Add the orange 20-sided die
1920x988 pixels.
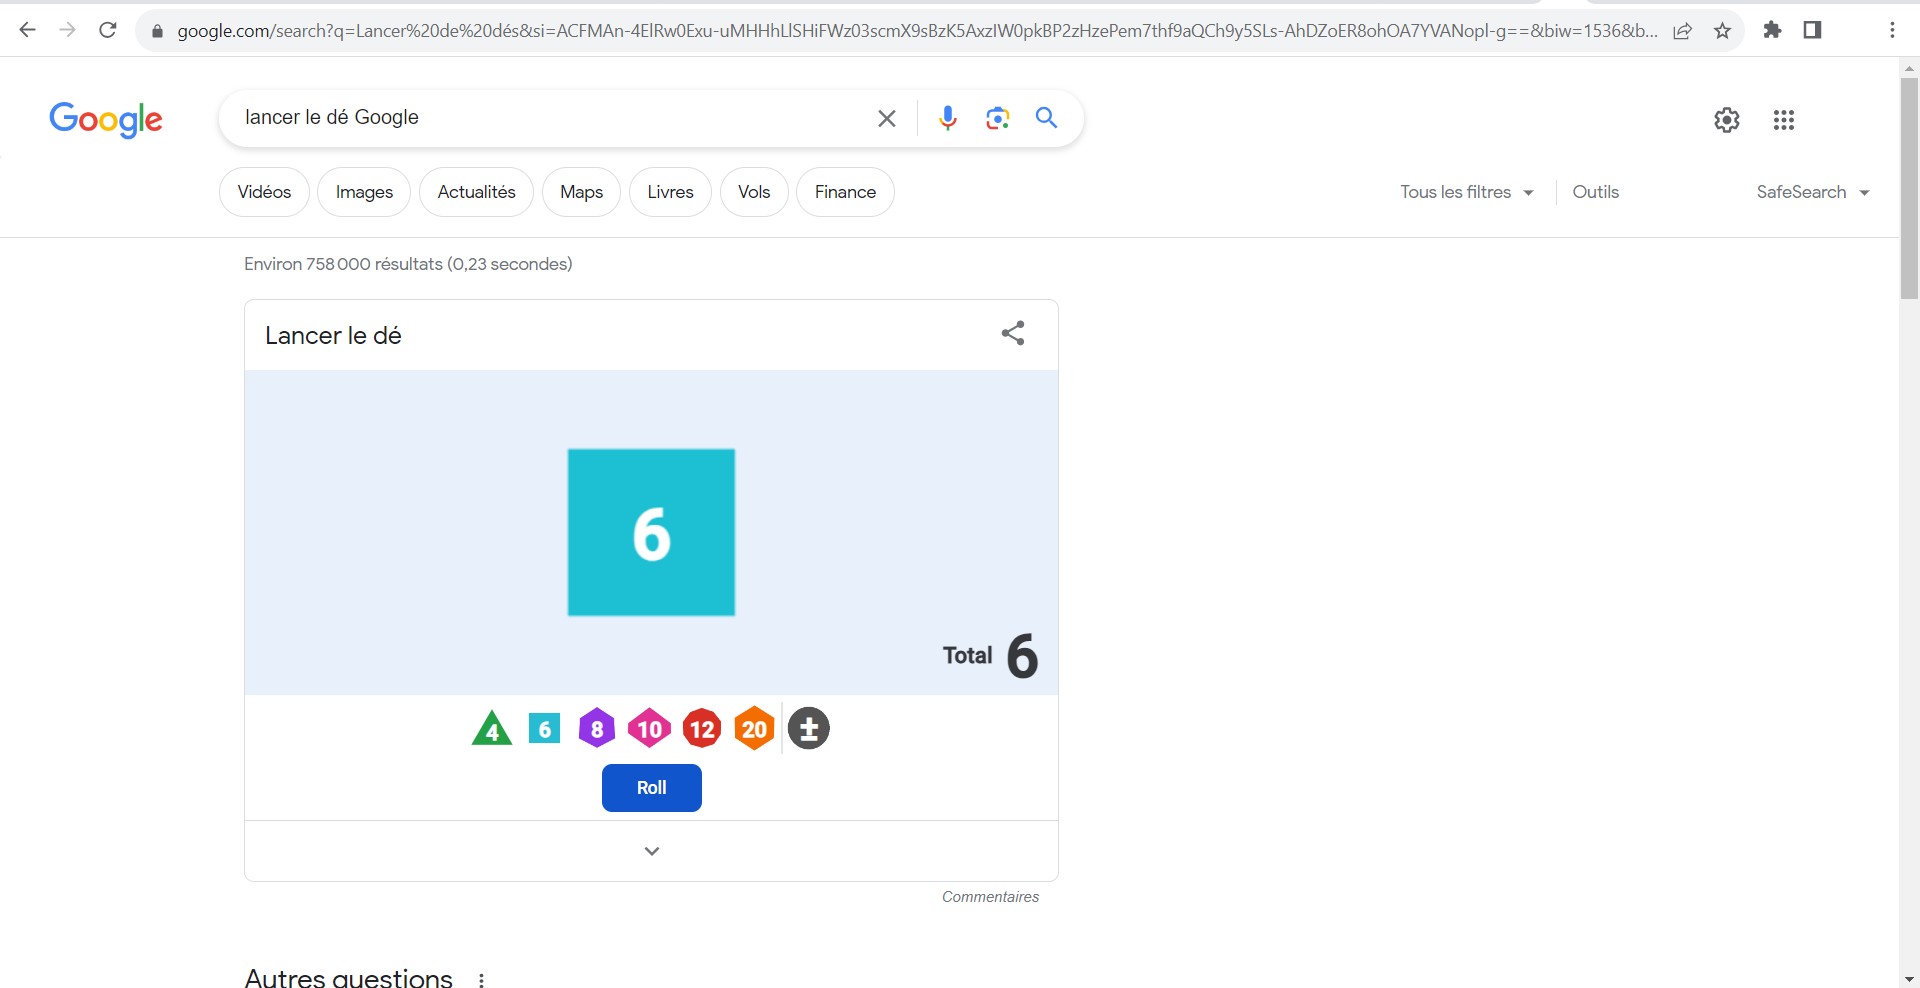[x=755, y=729]
